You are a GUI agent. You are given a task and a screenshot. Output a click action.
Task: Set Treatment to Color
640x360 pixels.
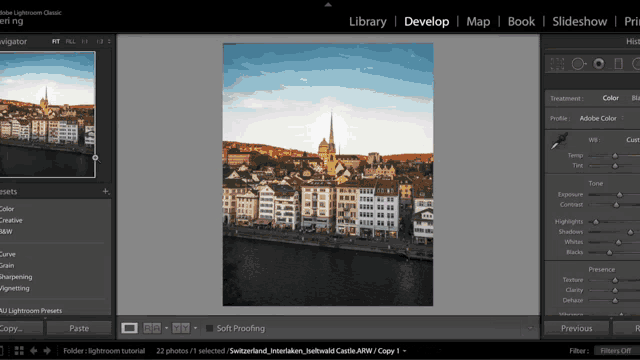tap(611, 98)
